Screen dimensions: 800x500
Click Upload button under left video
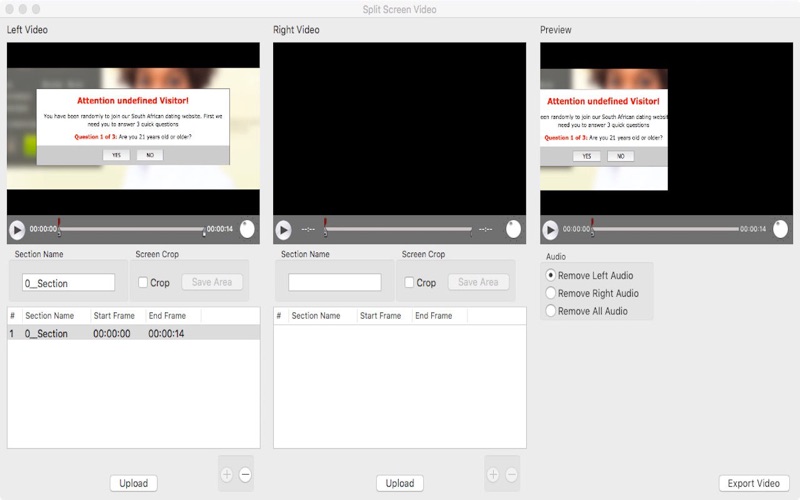click(x=133, y=483)
